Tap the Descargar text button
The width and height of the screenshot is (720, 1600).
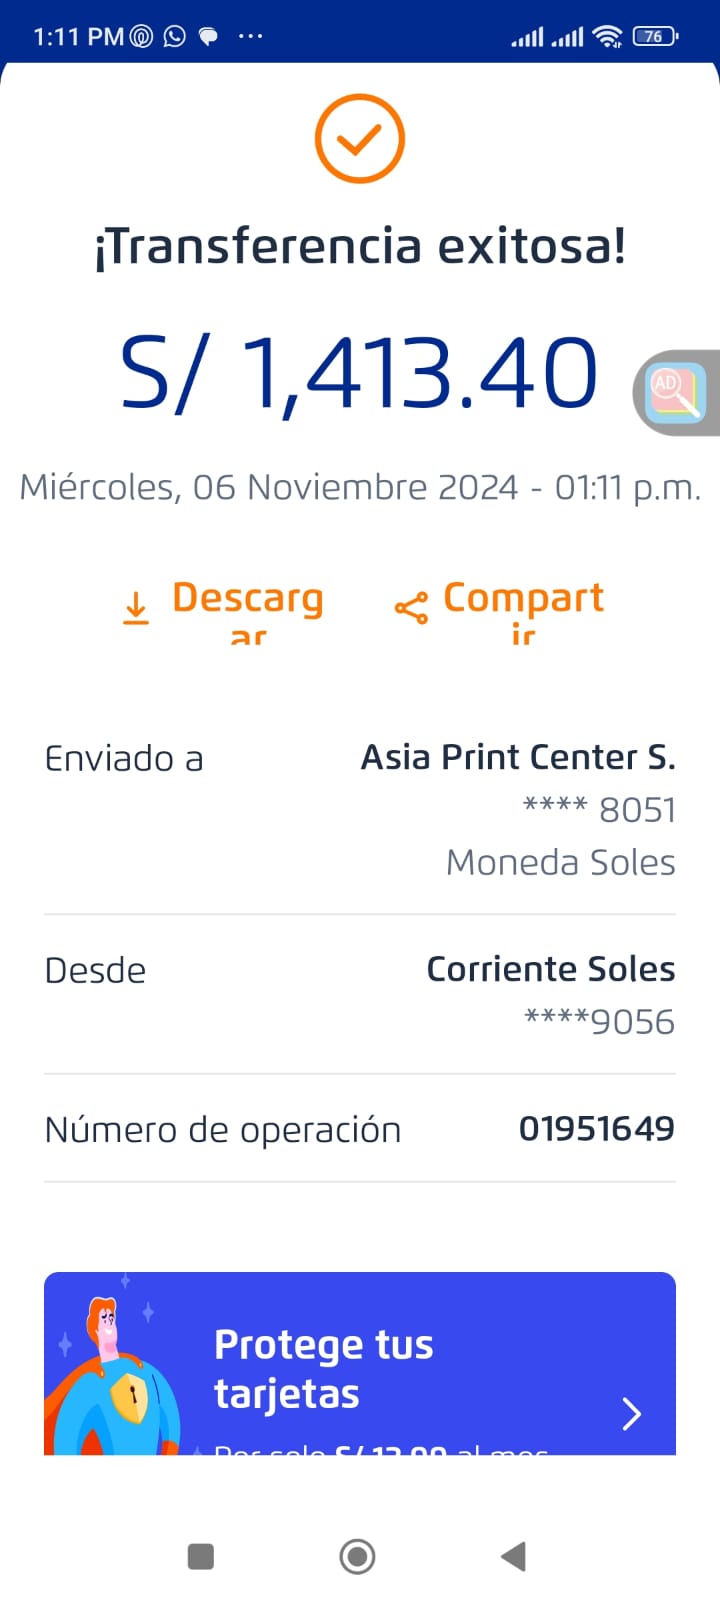(248, 600)
